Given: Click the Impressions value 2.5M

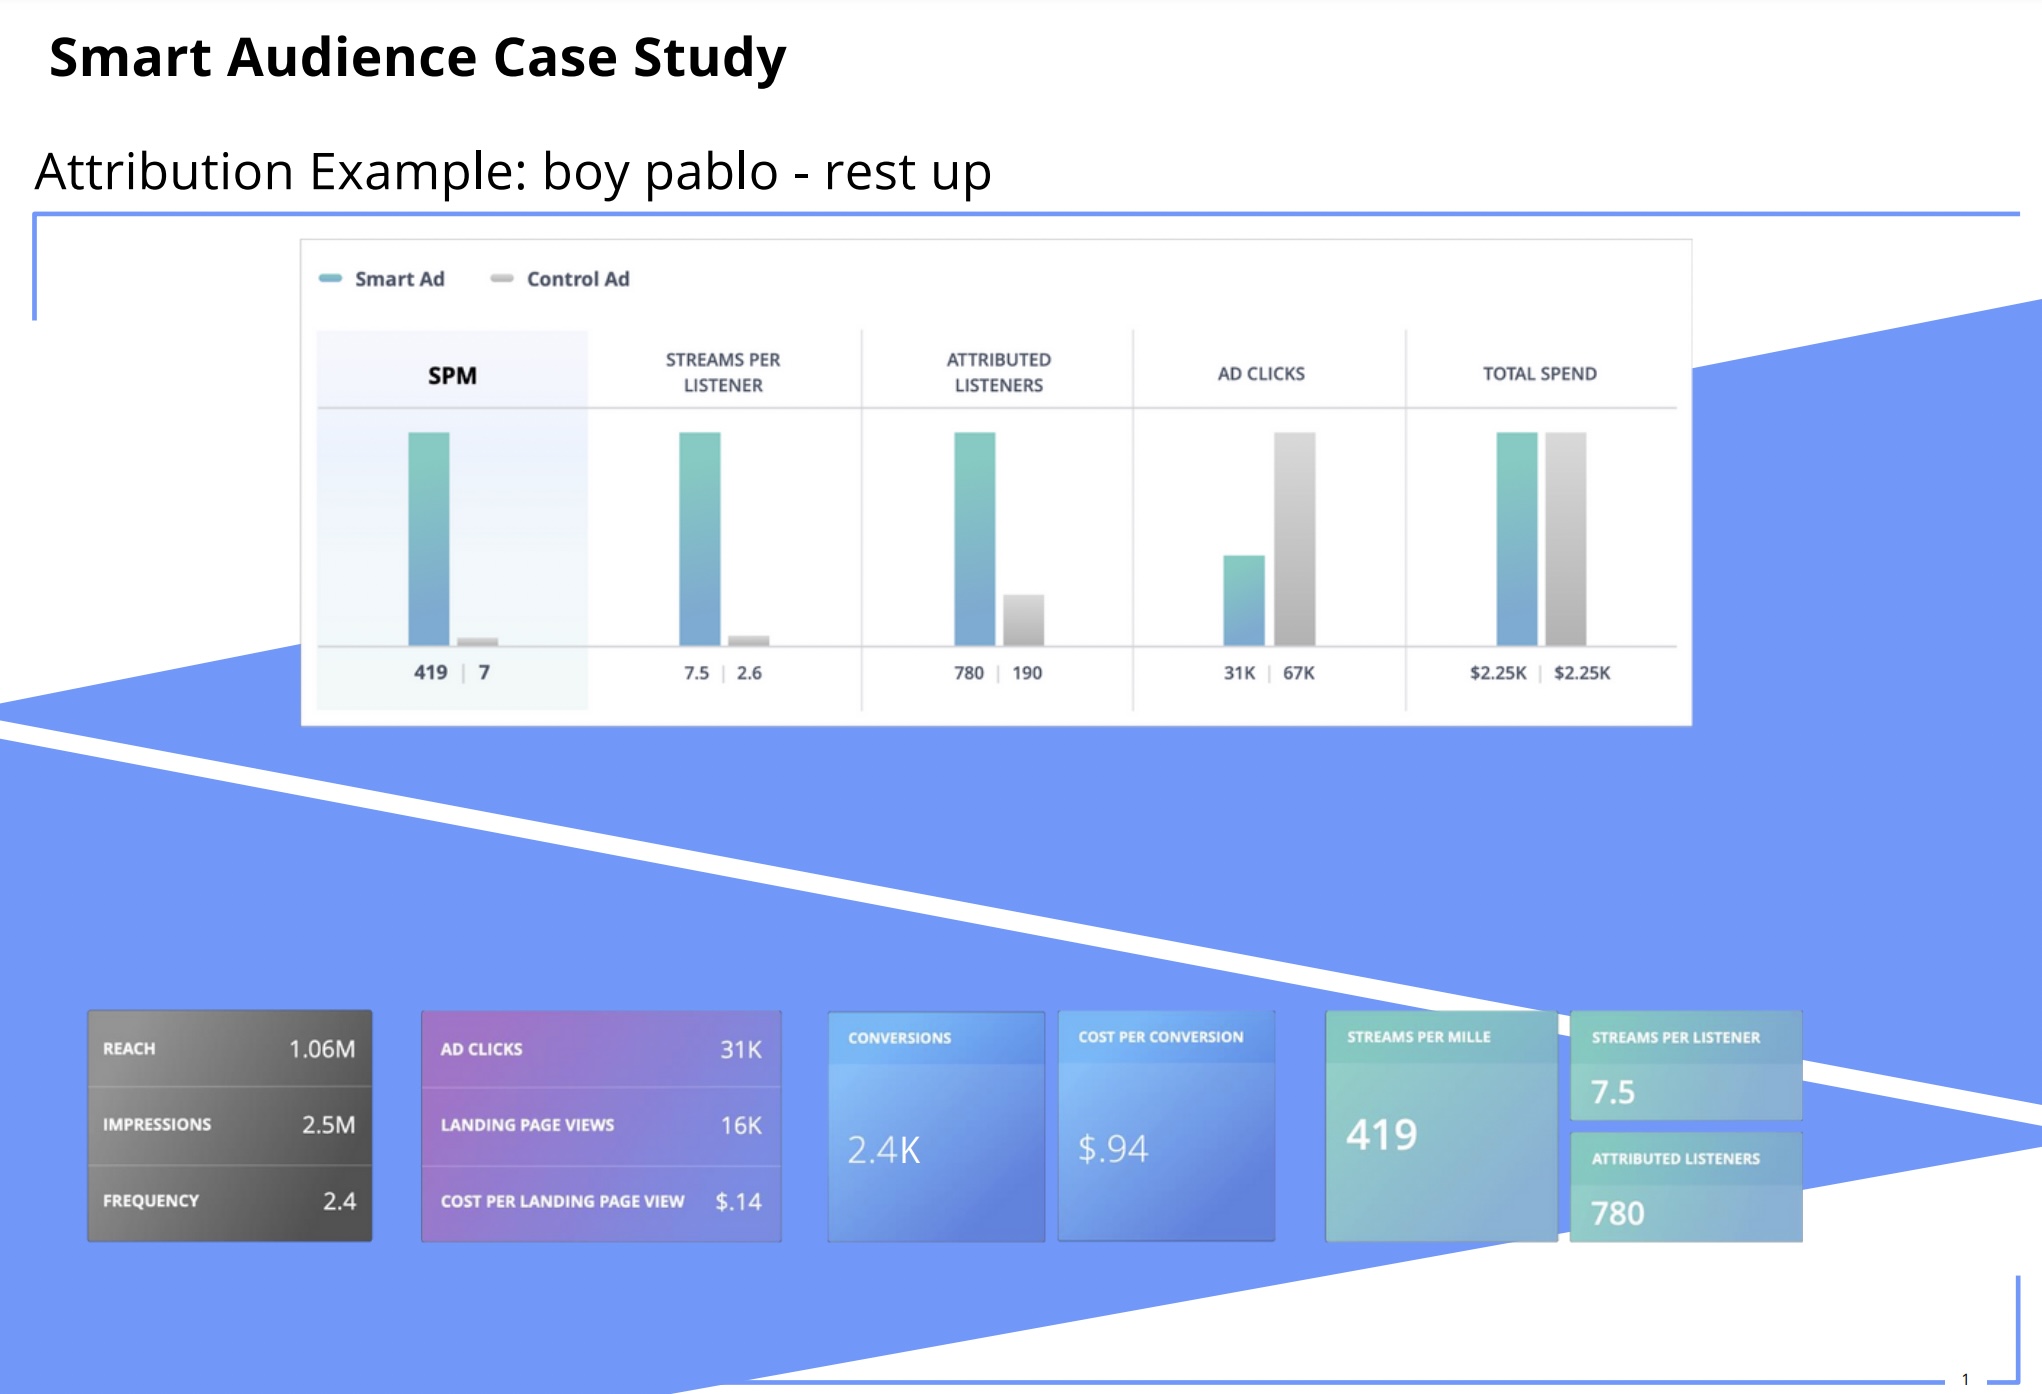Looking at the screenshot, I should (329, 1124).
